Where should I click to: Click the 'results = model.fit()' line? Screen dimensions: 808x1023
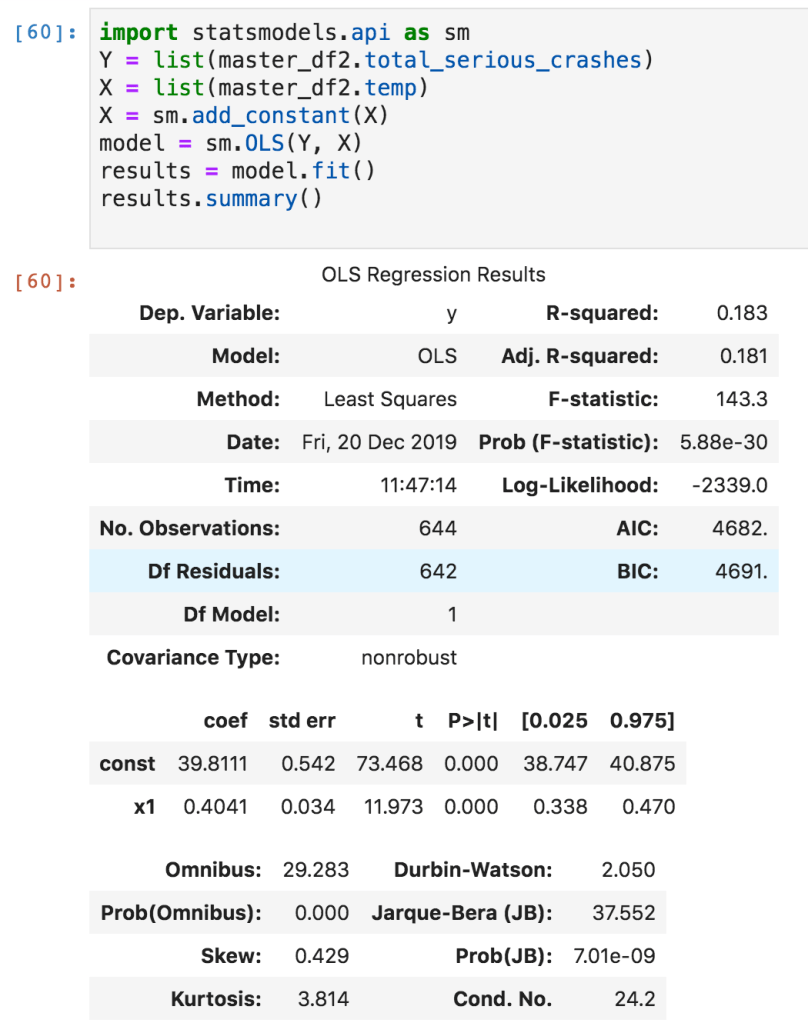237,171
